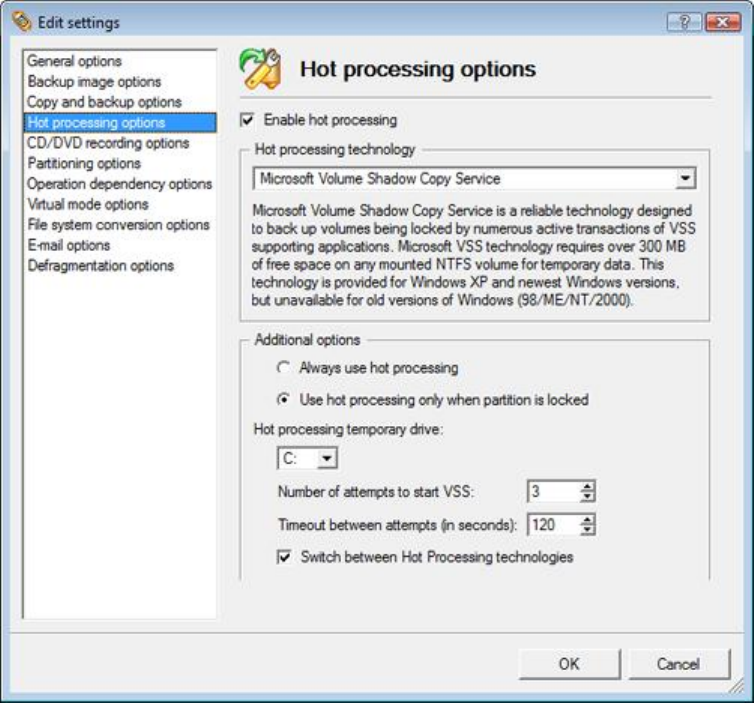This screenshot has height=703, width=754.
Task: Select CD/DVD recording options
Action: (108, 143)
